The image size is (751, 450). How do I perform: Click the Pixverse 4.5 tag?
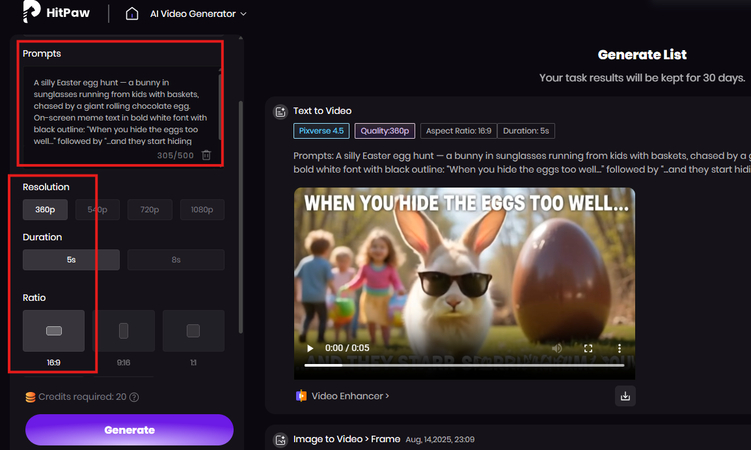click(321, 131)
